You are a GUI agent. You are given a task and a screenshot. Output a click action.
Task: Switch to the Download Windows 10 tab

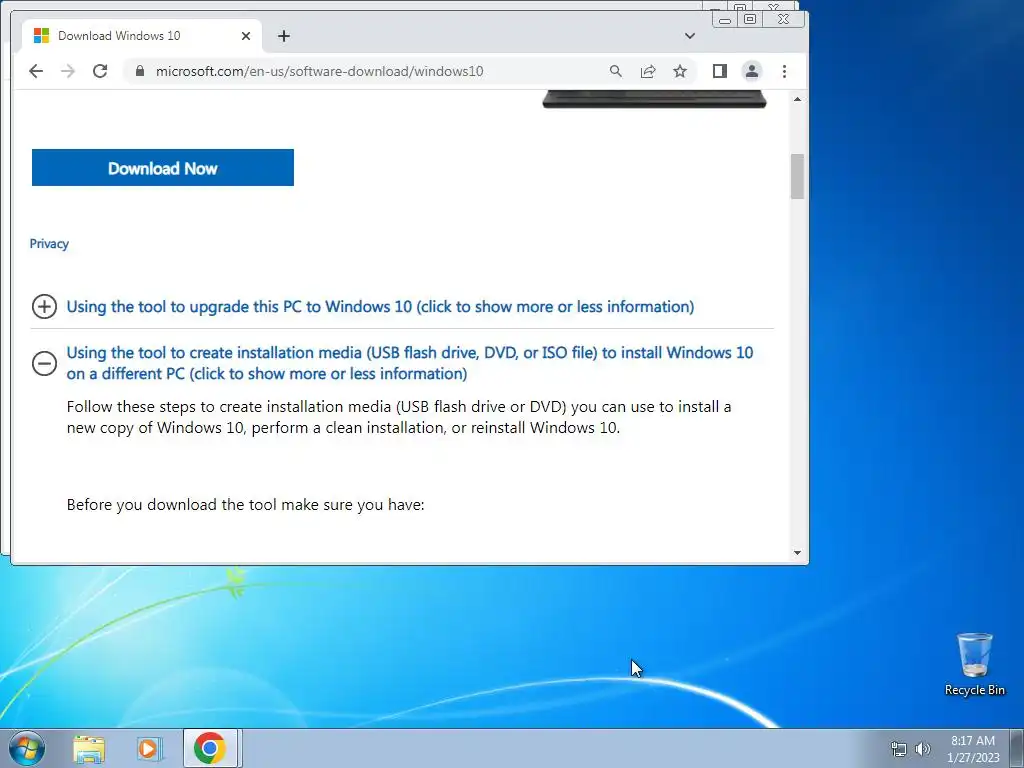[142, 36]
